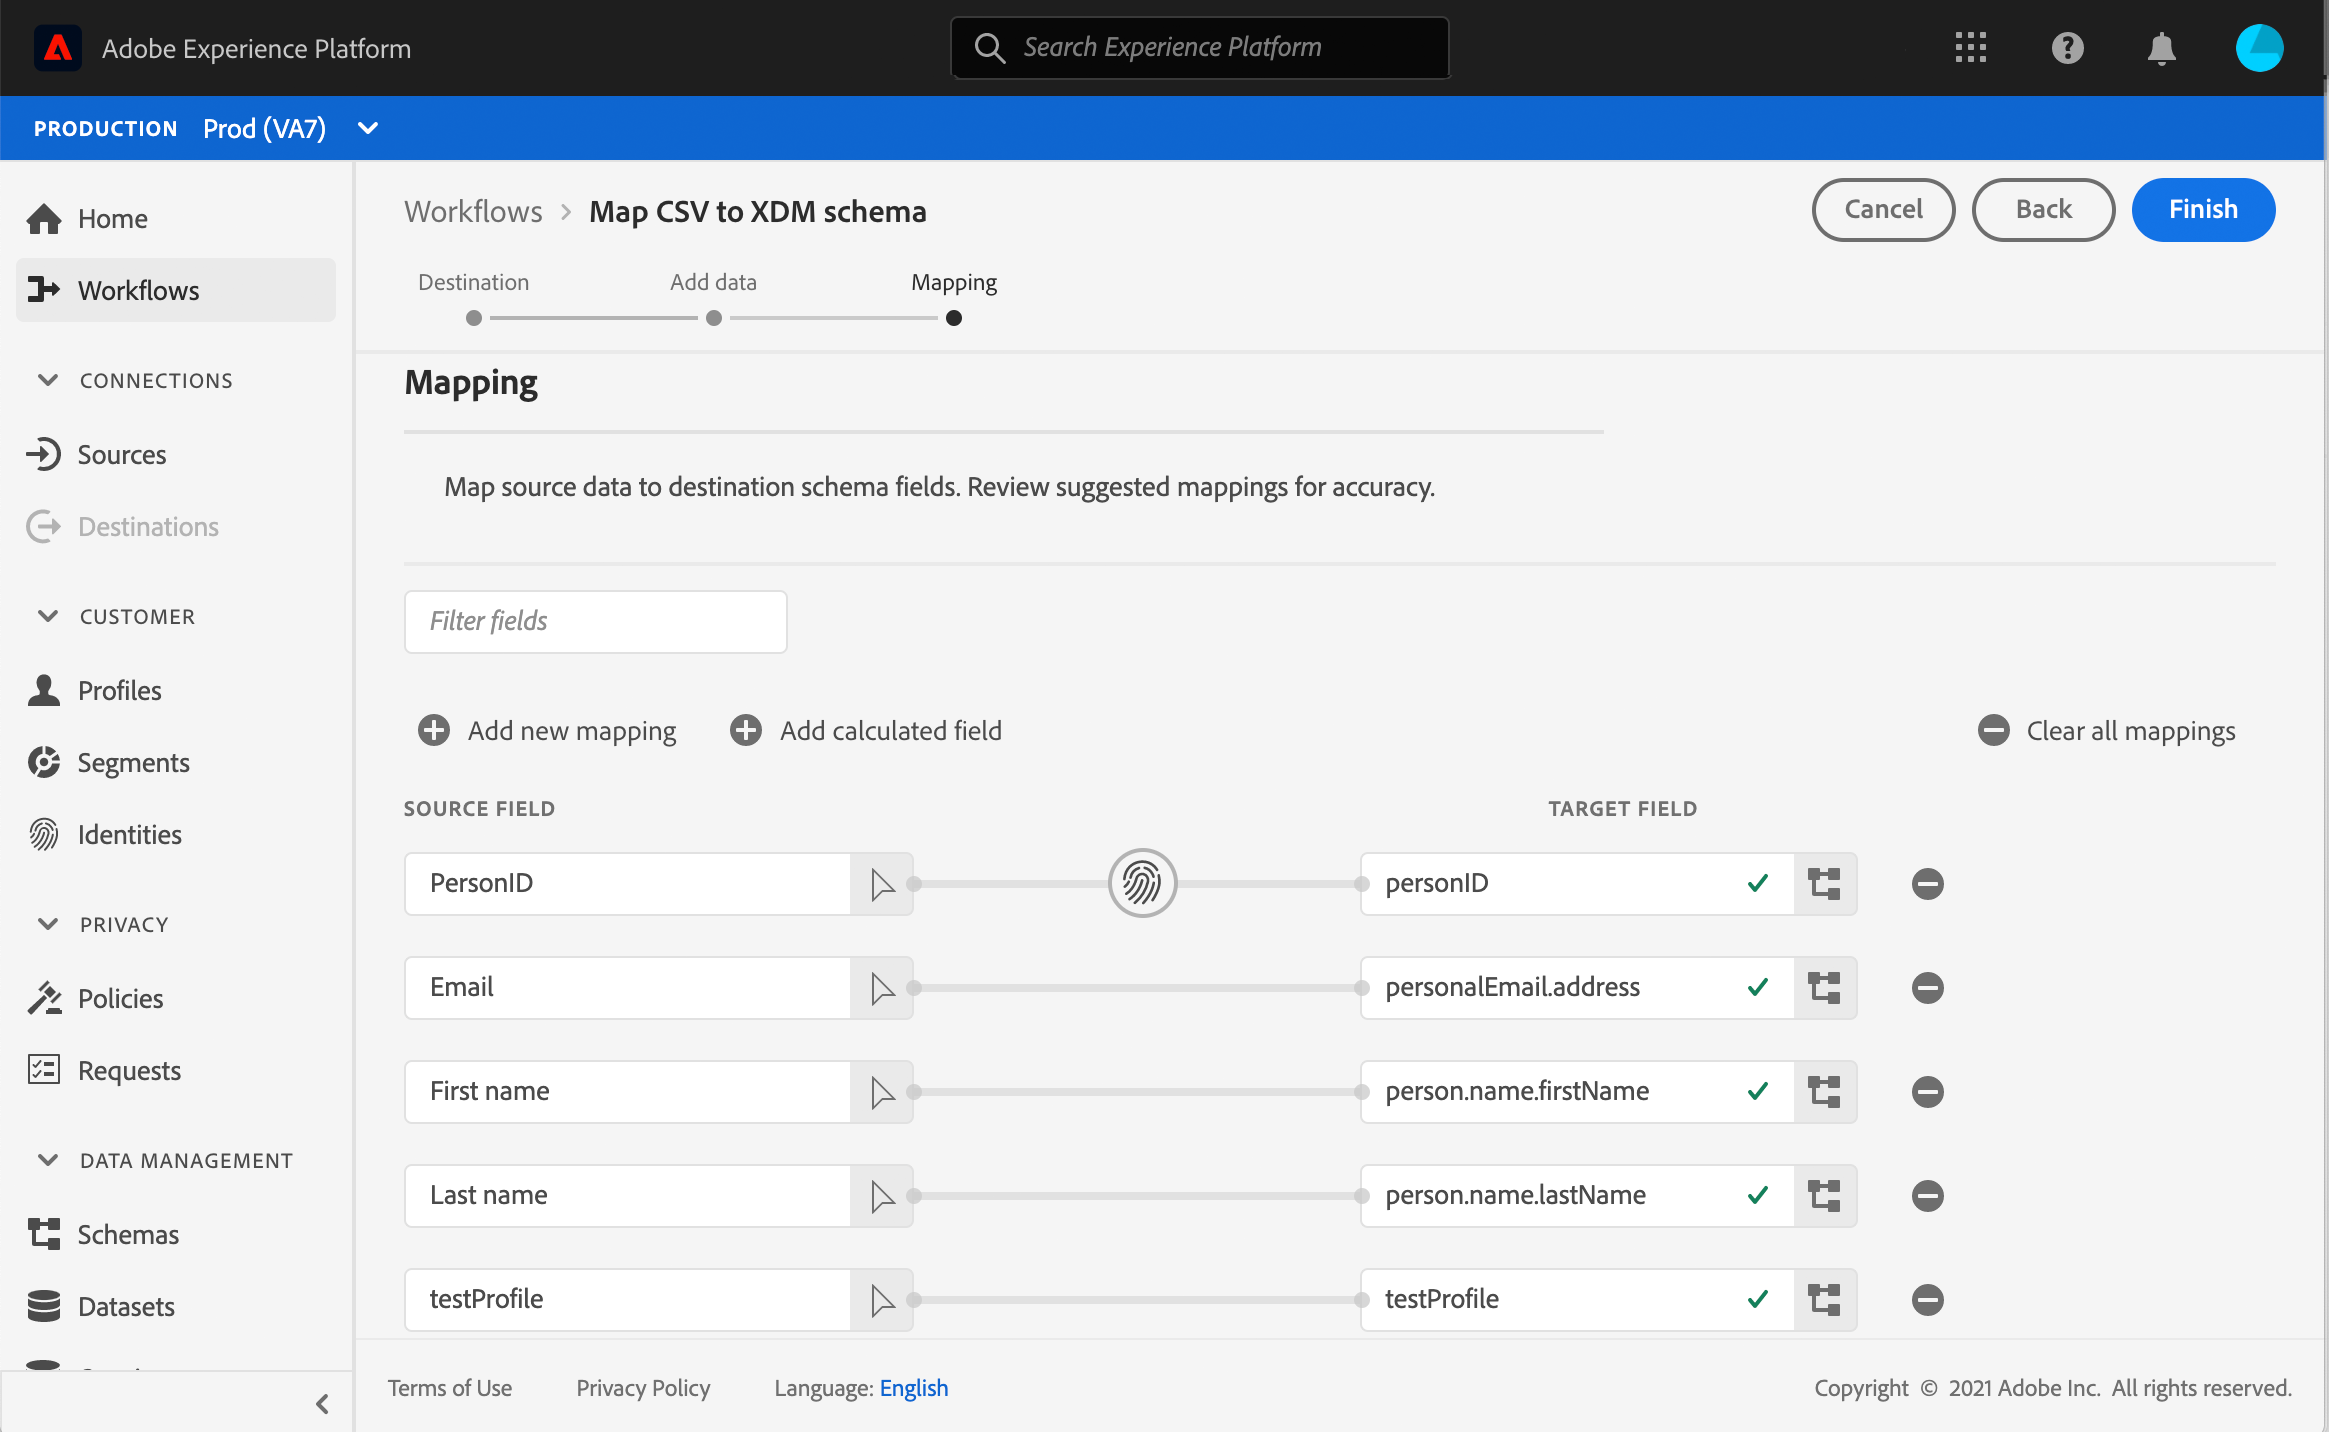
Task: Click the Filter fields input
Action: 595,621
